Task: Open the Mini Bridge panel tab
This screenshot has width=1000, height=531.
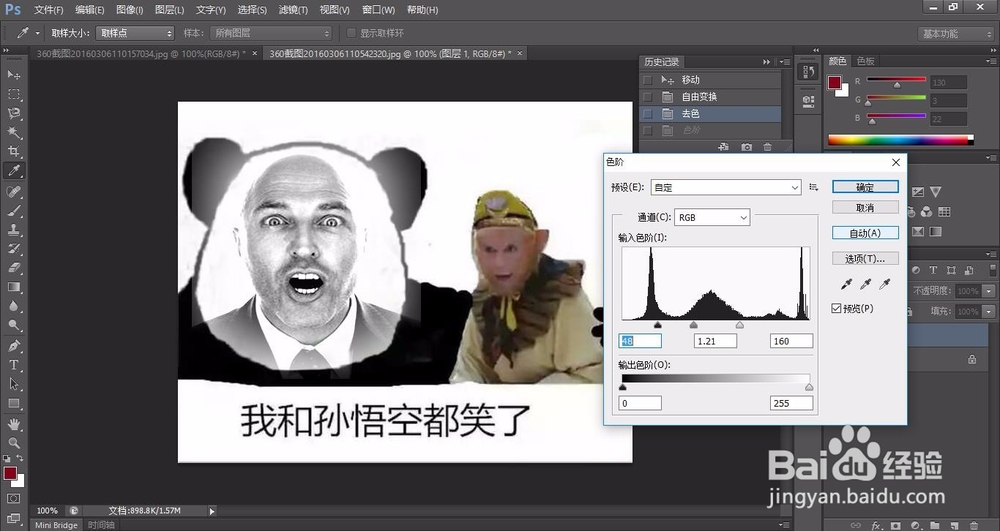Action: coord(56,525)
